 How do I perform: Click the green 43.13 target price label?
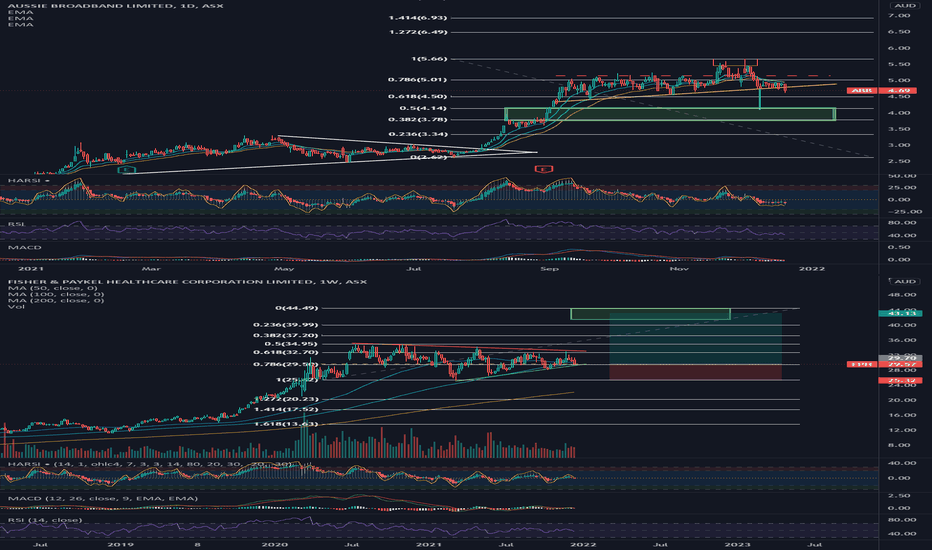(900, 313)
